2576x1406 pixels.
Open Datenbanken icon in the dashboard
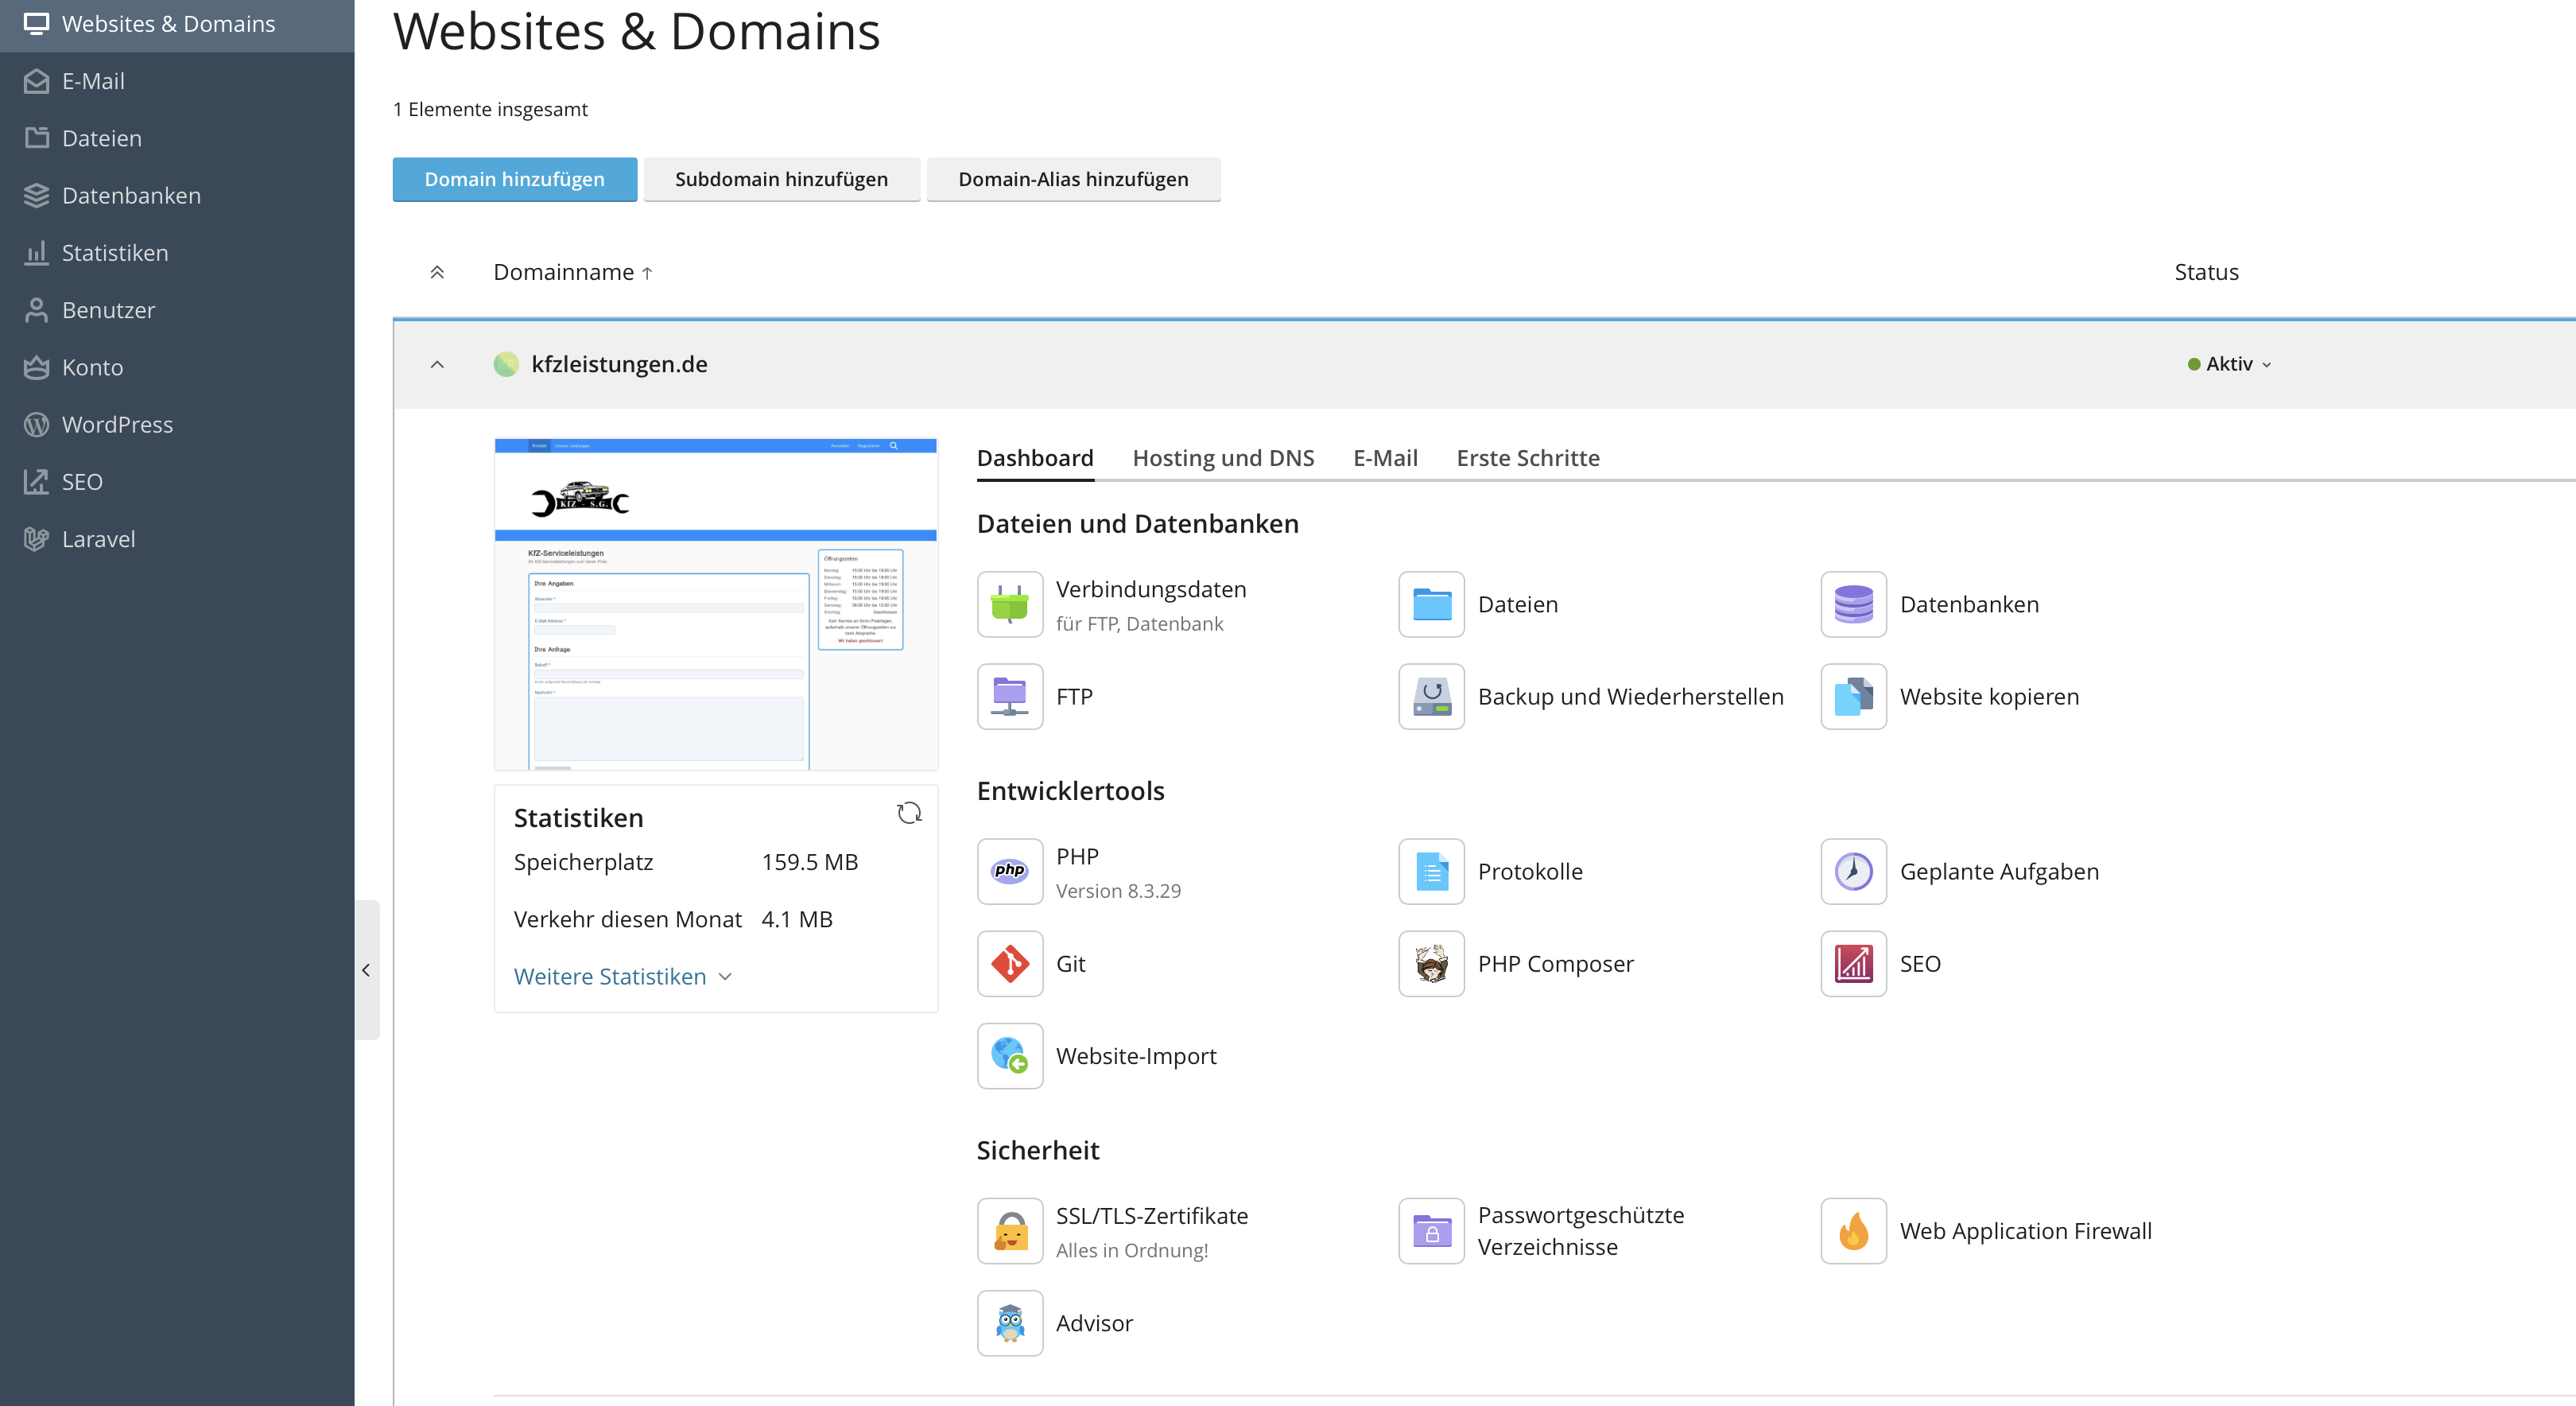point(1853,604)
